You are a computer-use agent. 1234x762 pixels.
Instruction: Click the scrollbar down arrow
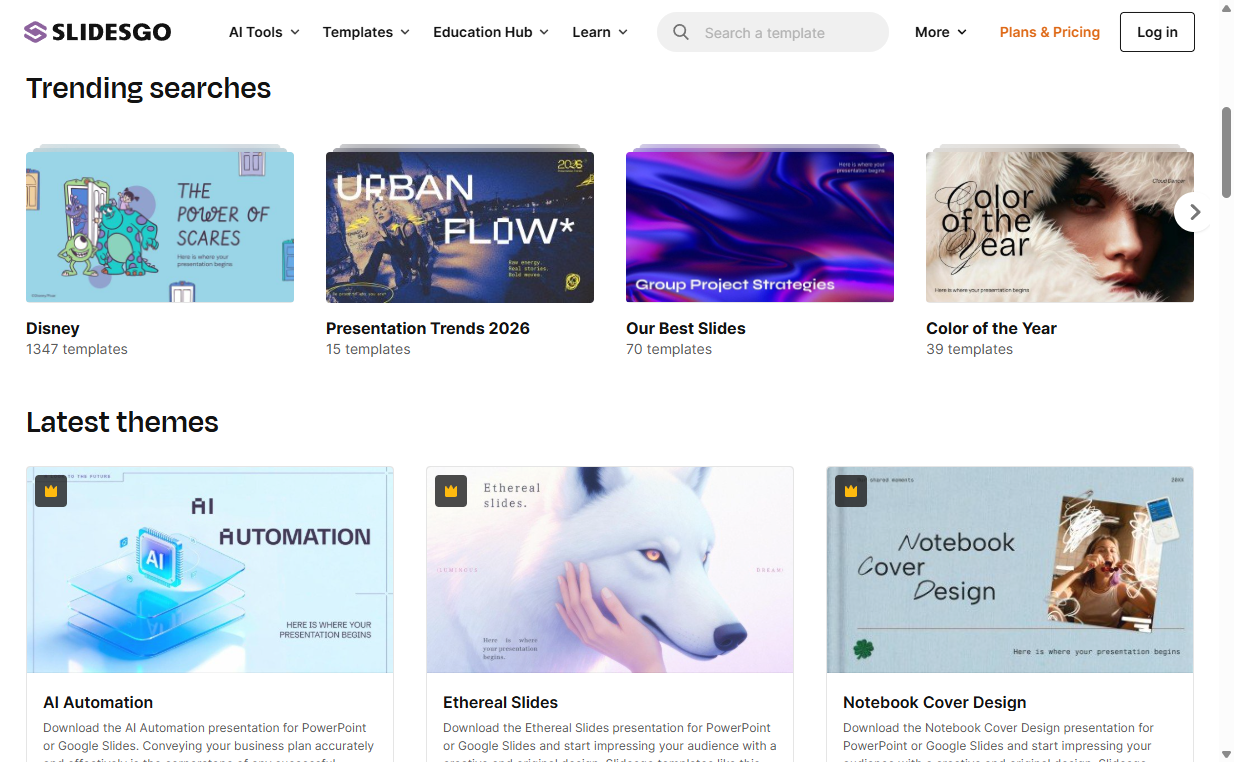[x=1226, y=754]
